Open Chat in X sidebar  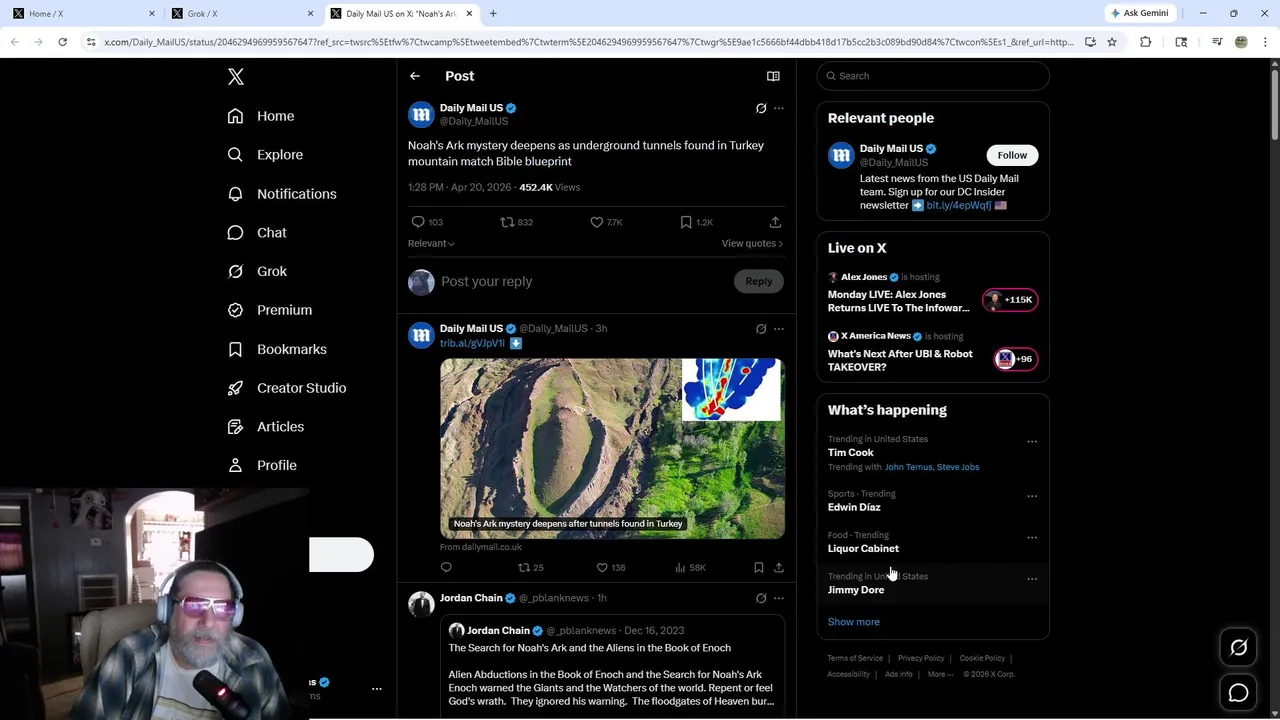pyautogui.click(x=257, y=233)
